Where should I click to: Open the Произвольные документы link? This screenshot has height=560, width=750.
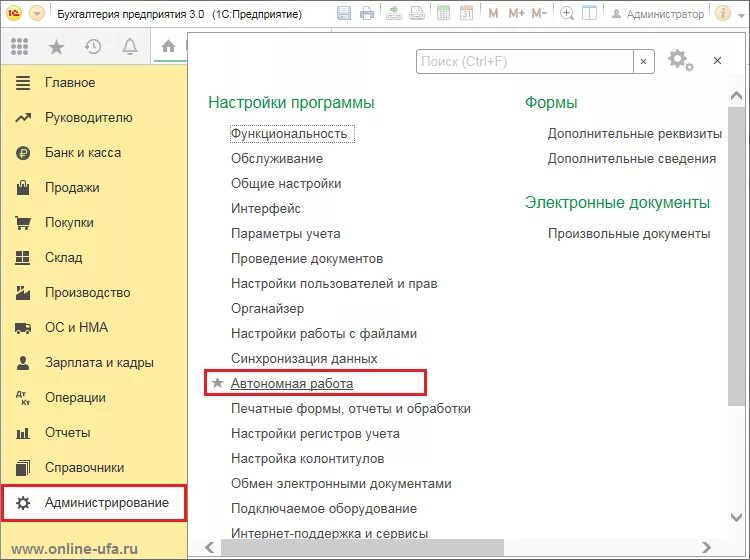[x=629, y=233]
